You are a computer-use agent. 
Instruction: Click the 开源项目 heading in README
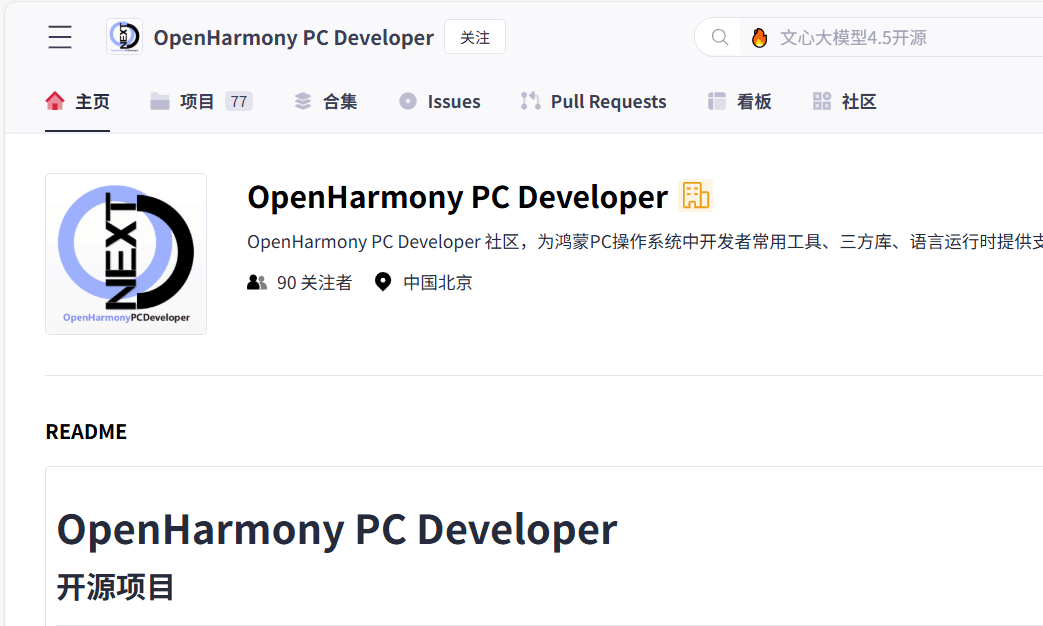click(115, 587)
